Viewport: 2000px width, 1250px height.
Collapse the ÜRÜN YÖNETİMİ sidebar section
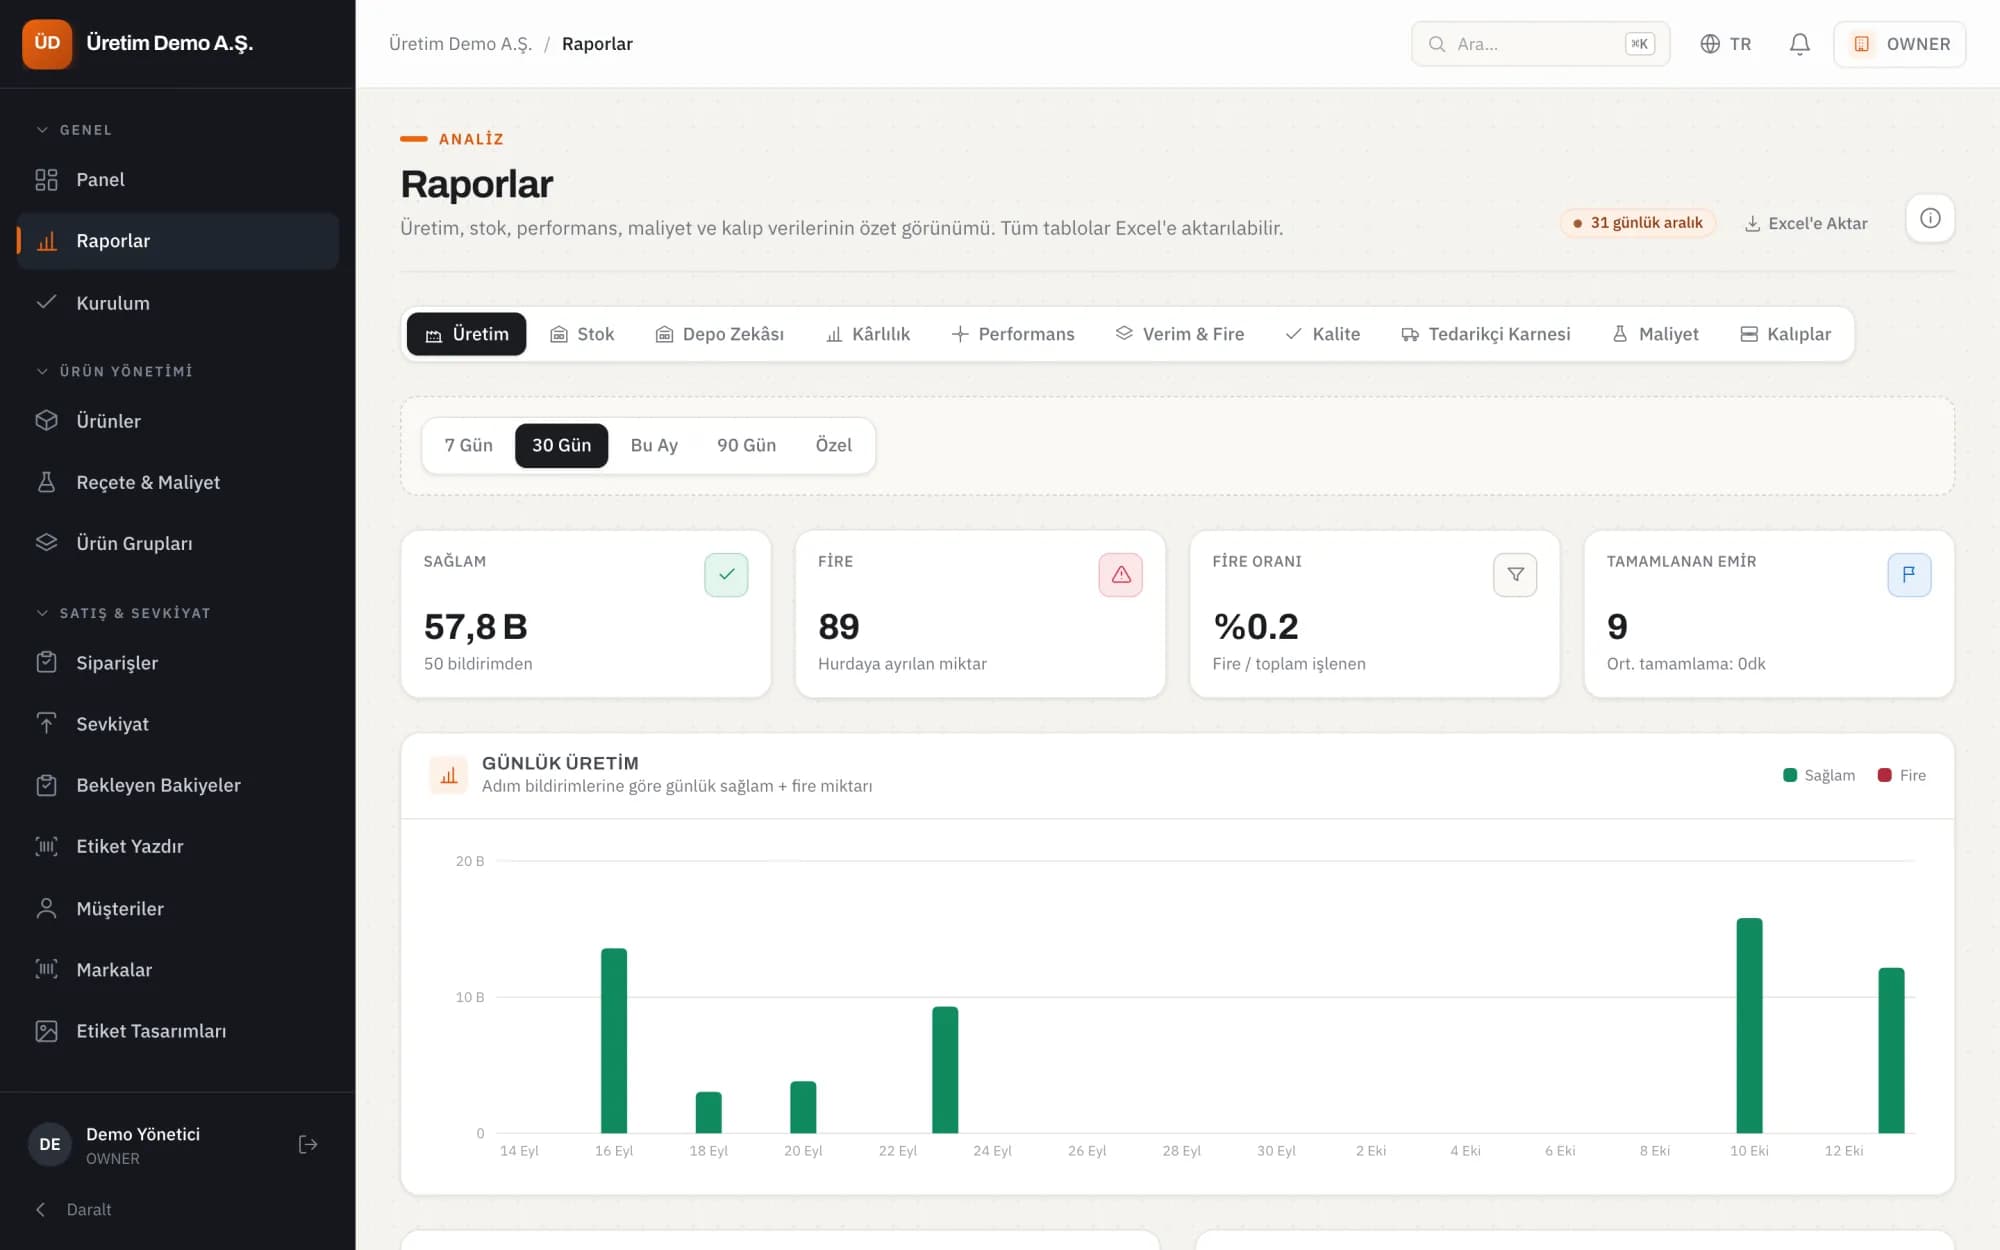114,371
